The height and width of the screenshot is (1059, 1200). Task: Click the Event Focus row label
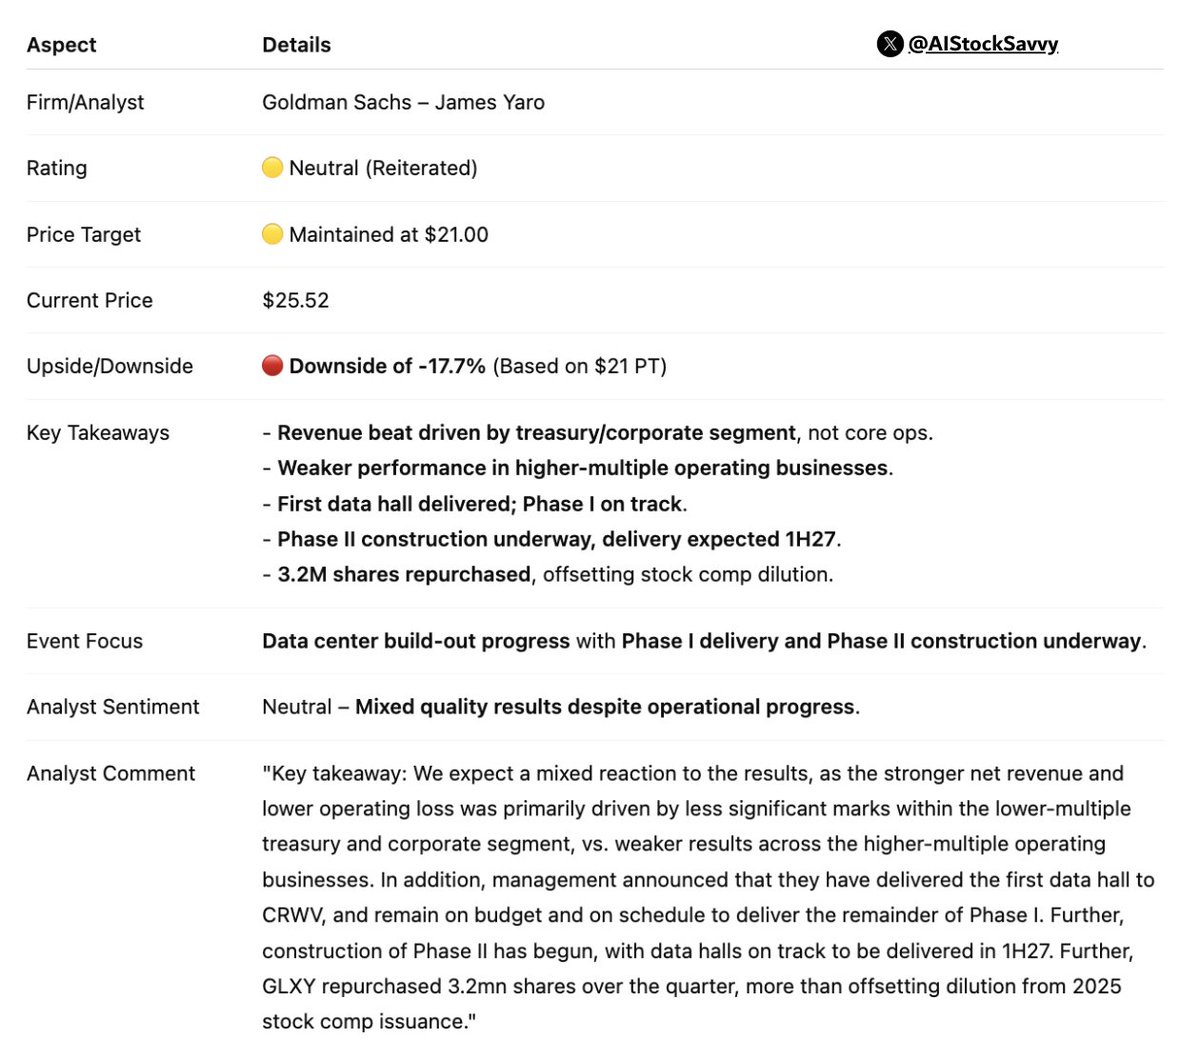coord(84,641)
